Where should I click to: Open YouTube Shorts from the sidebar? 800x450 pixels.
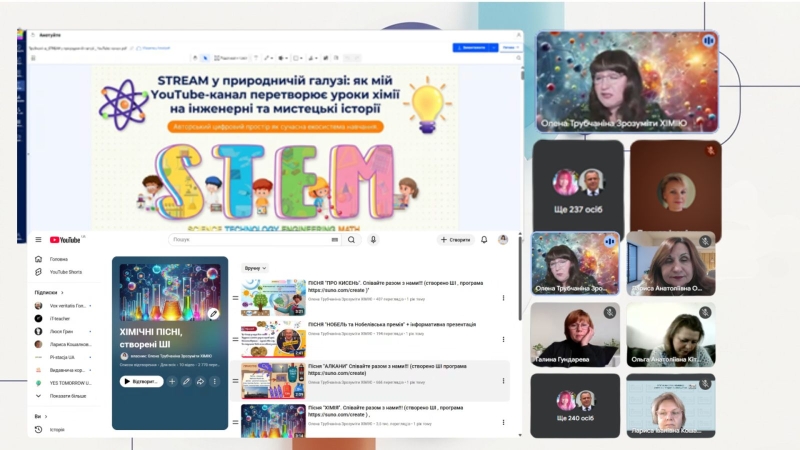(65, 272)
